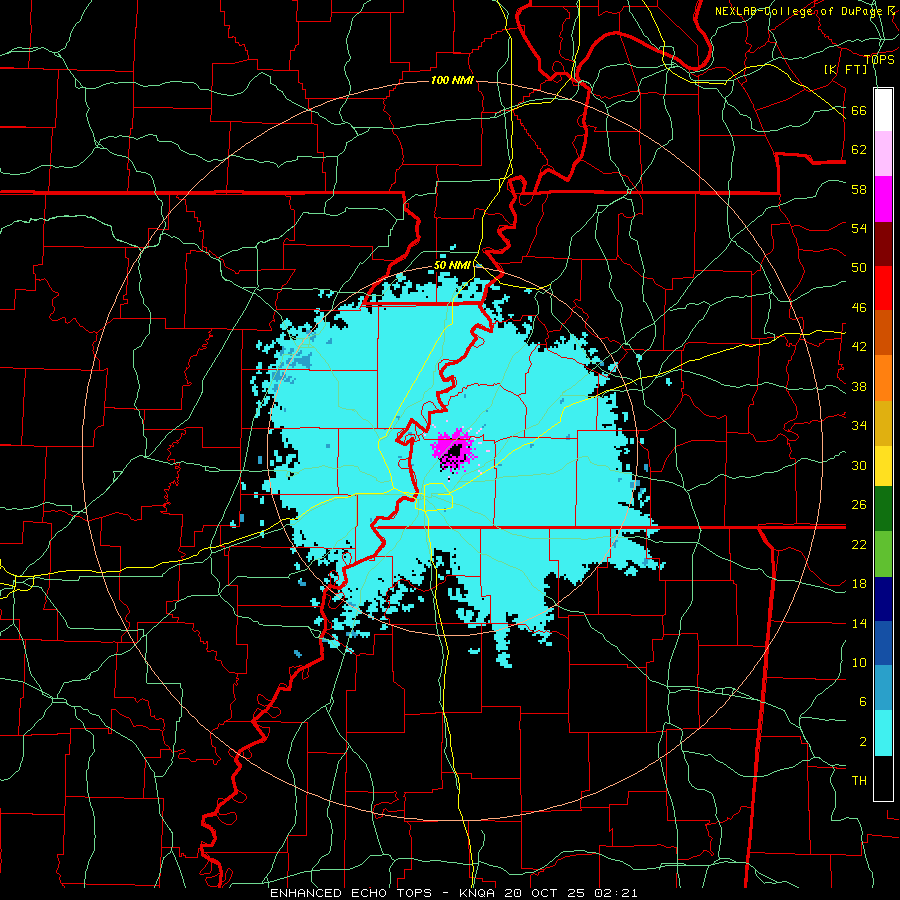Click the light pink 62 kft legend swatch
The width and height of the screenshot is (900, 900).
(883, 154)
